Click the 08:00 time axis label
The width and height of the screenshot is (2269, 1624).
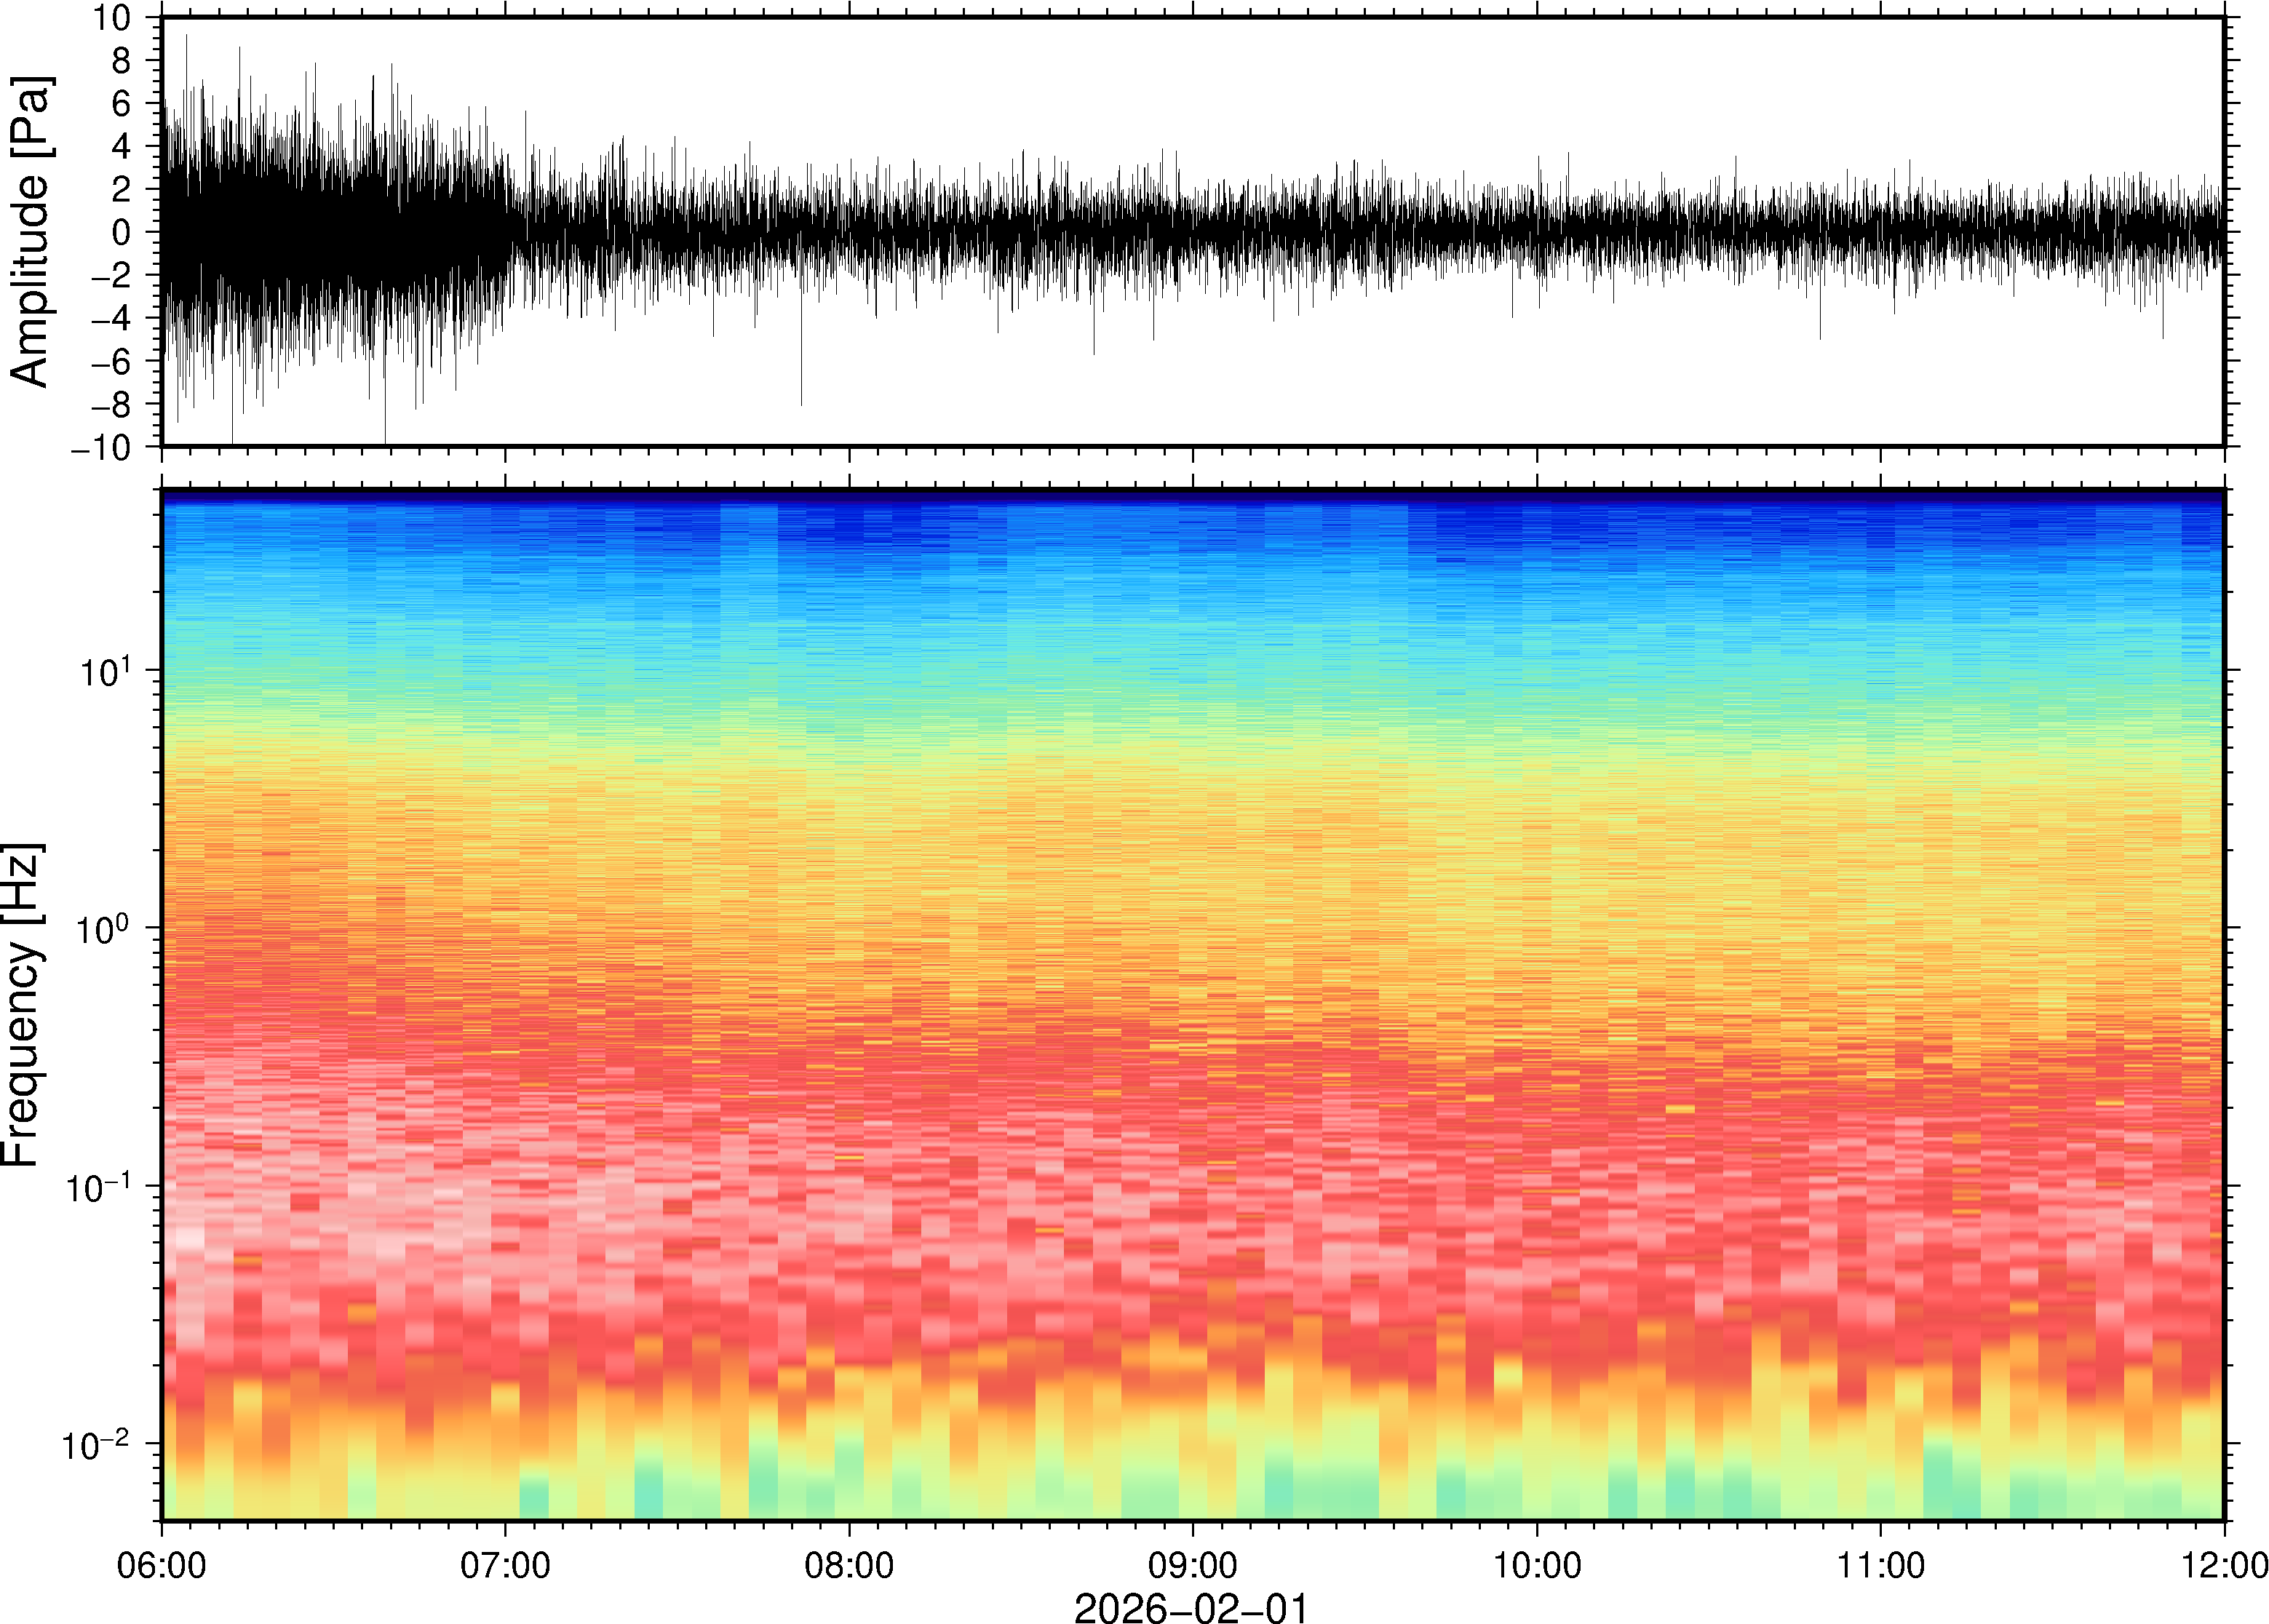(x=849, y=1564)
